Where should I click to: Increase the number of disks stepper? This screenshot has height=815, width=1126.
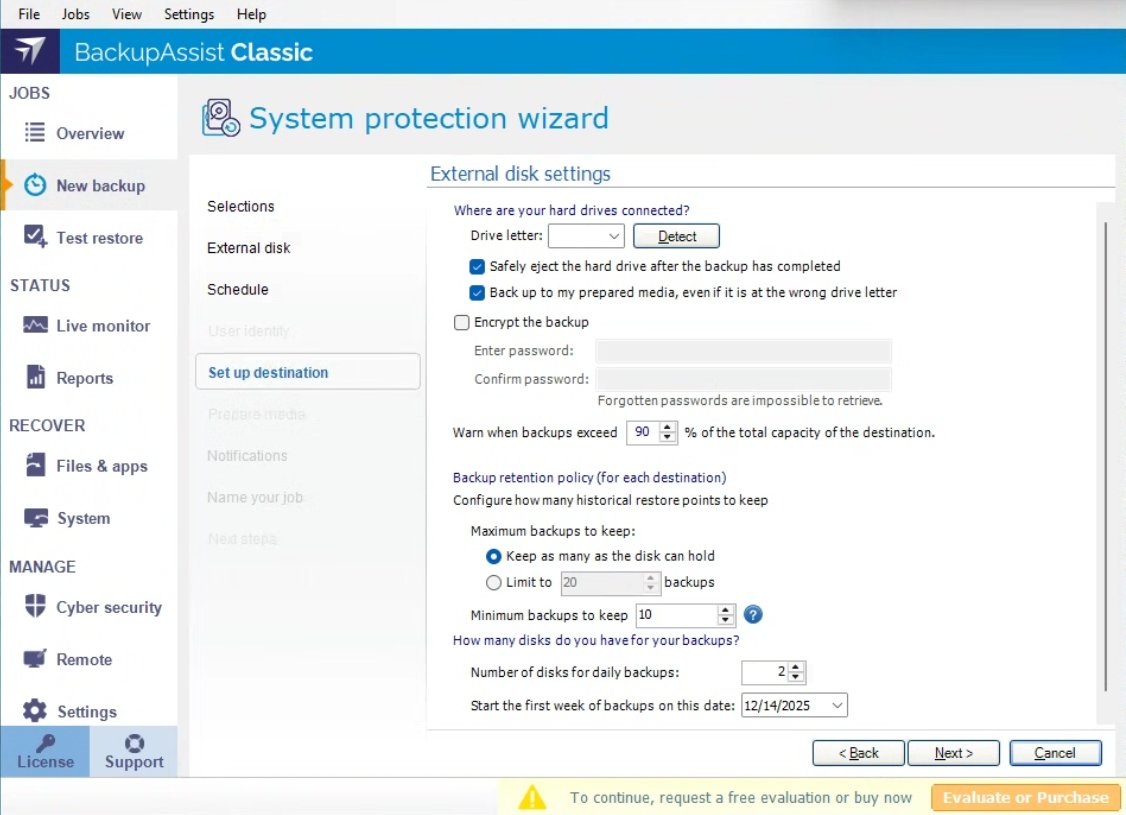(796, 667)
